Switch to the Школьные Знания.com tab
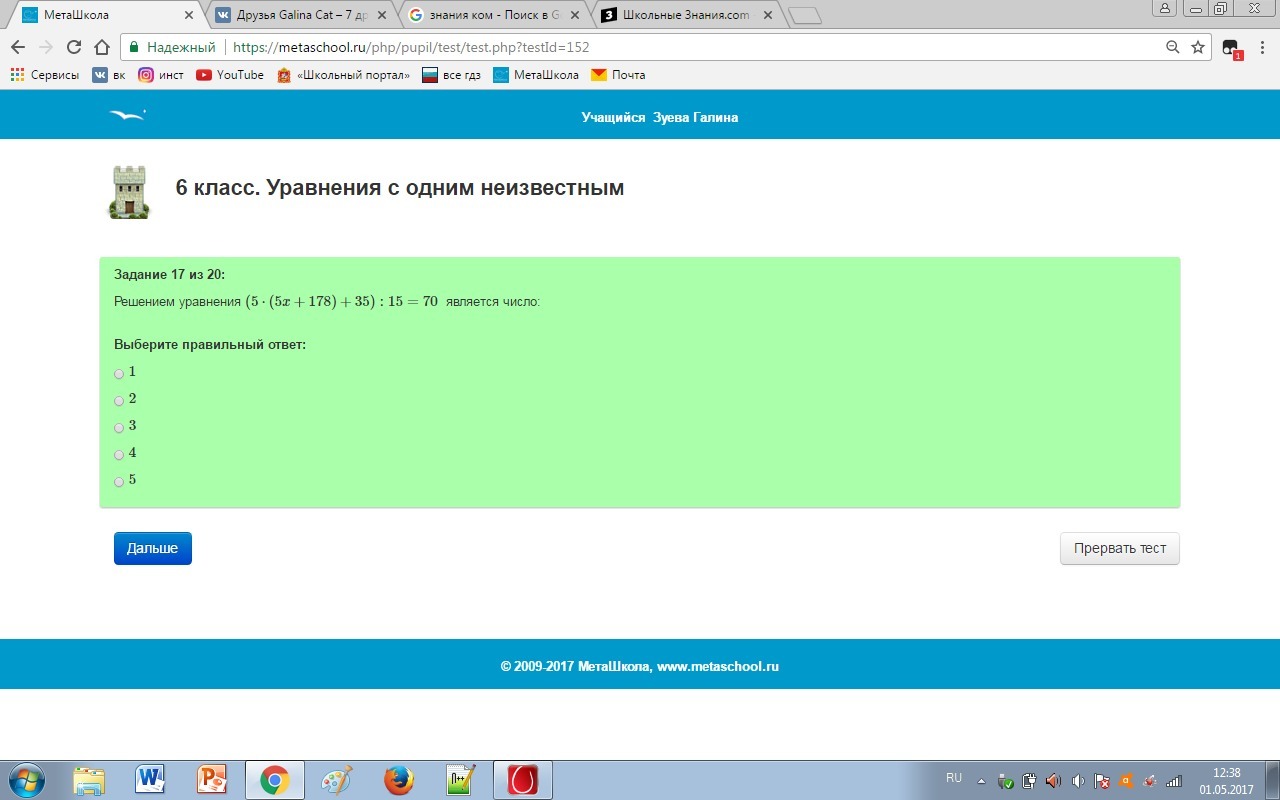The height and width of the screenshot is (800, 1280). tap(685, 15)
